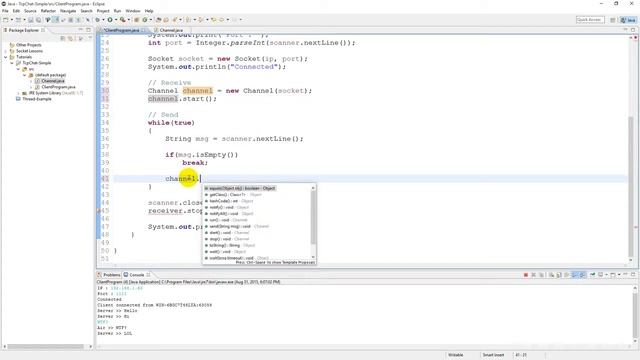
Task: Open the Window menu
Action: pos(133,11)
